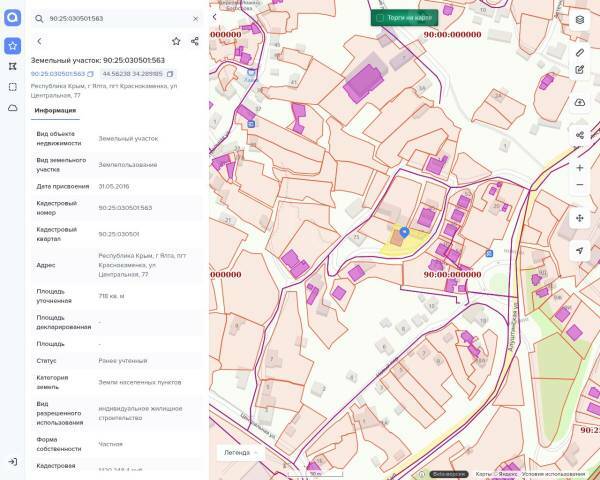The width and height of the screenshot is (600, 480).
Task: Activate the edit drawing tool
Action: pyautogui.click(x=580, y=70)
